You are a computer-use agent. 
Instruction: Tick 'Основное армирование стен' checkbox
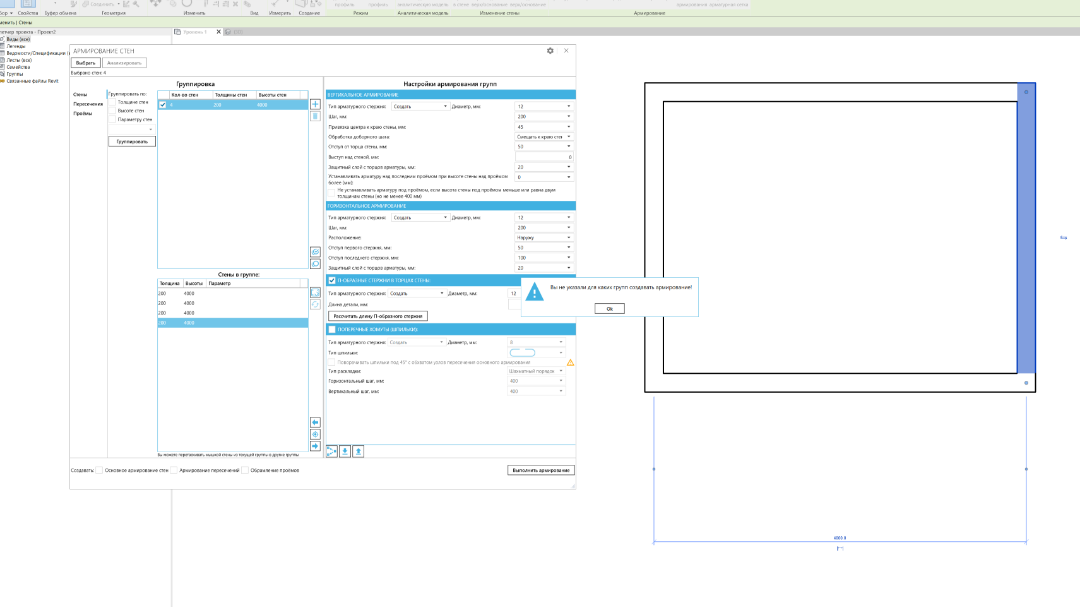[99, 471]
